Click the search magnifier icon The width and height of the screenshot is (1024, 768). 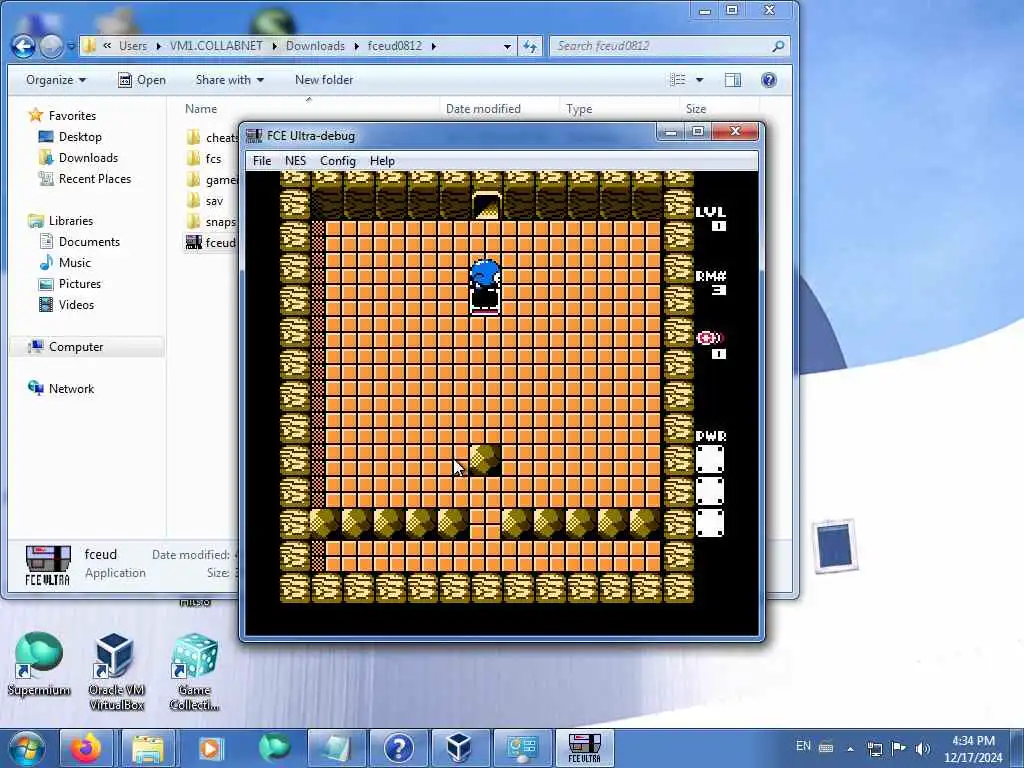click(x=778, y=46)
